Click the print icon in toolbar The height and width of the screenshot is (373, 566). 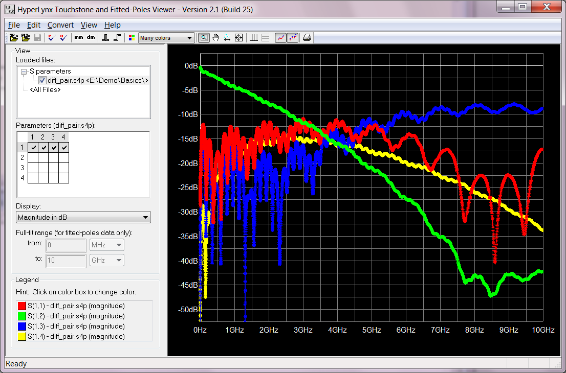[x=307, y=38]
